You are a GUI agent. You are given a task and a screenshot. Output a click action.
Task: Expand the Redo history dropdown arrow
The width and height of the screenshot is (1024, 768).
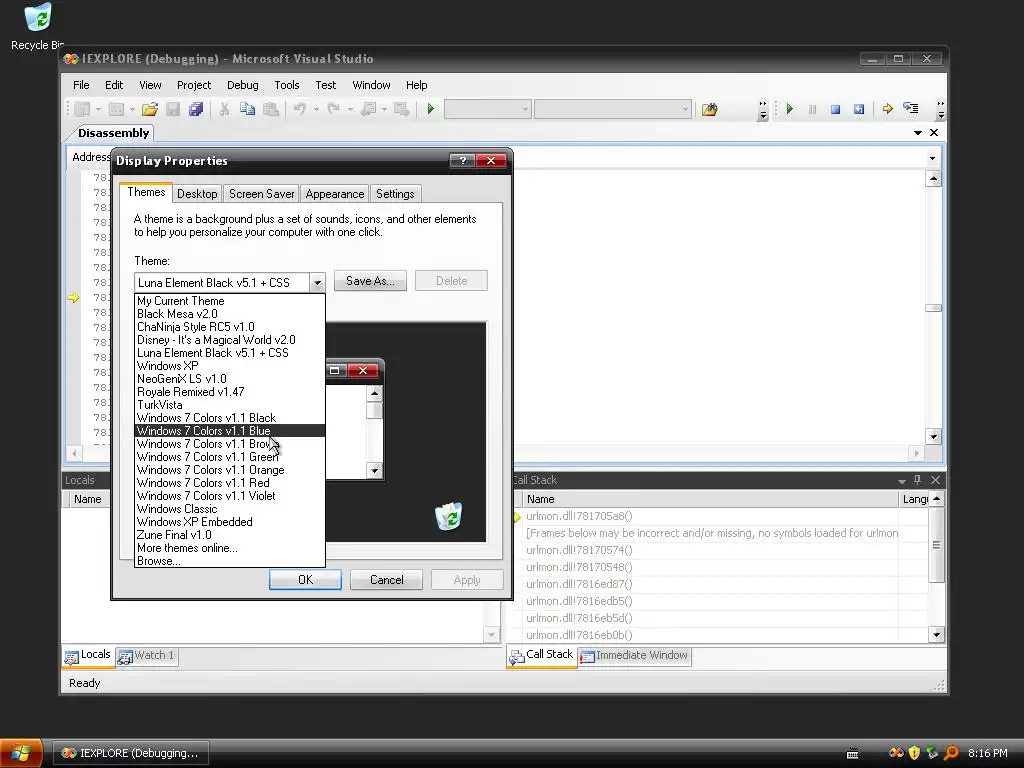(x=350, y=109)
